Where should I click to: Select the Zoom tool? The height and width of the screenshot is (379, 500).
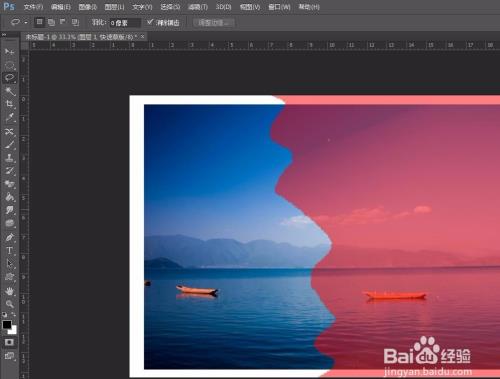pyautogui.click(x=10, y=304)
